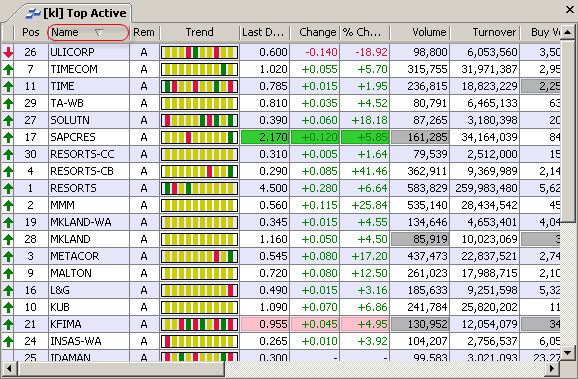Image resolution: width=578 pixels, height=379 pixels.
Task: Click the turnover value 31,971,387
Action: coord(490,69)
